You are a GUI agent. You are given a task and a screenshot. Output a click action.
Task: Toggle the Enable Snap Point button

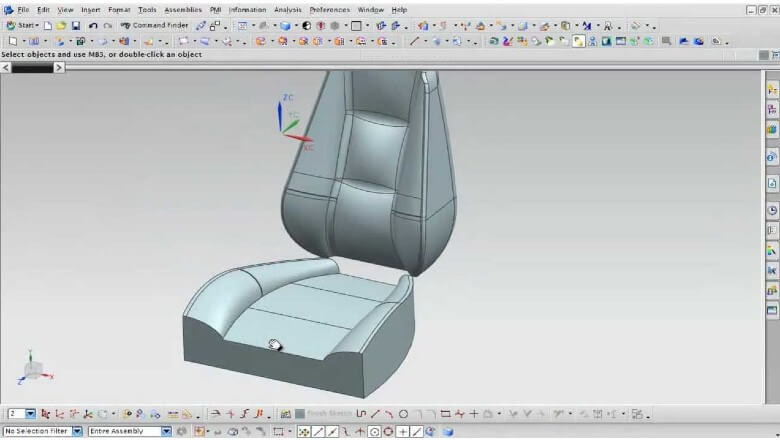[304, 432]
